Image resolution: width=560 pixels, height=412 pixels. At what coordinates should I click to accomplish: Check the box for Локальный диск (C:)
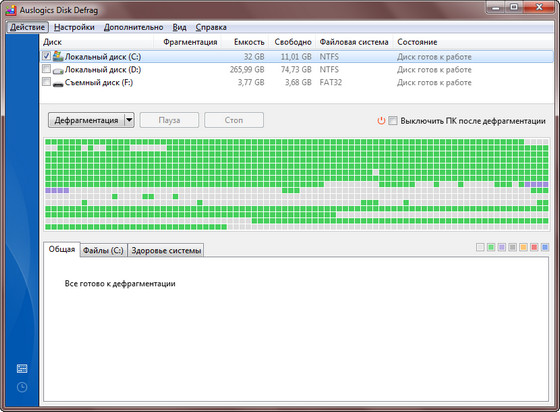click(x=46, y=56)
